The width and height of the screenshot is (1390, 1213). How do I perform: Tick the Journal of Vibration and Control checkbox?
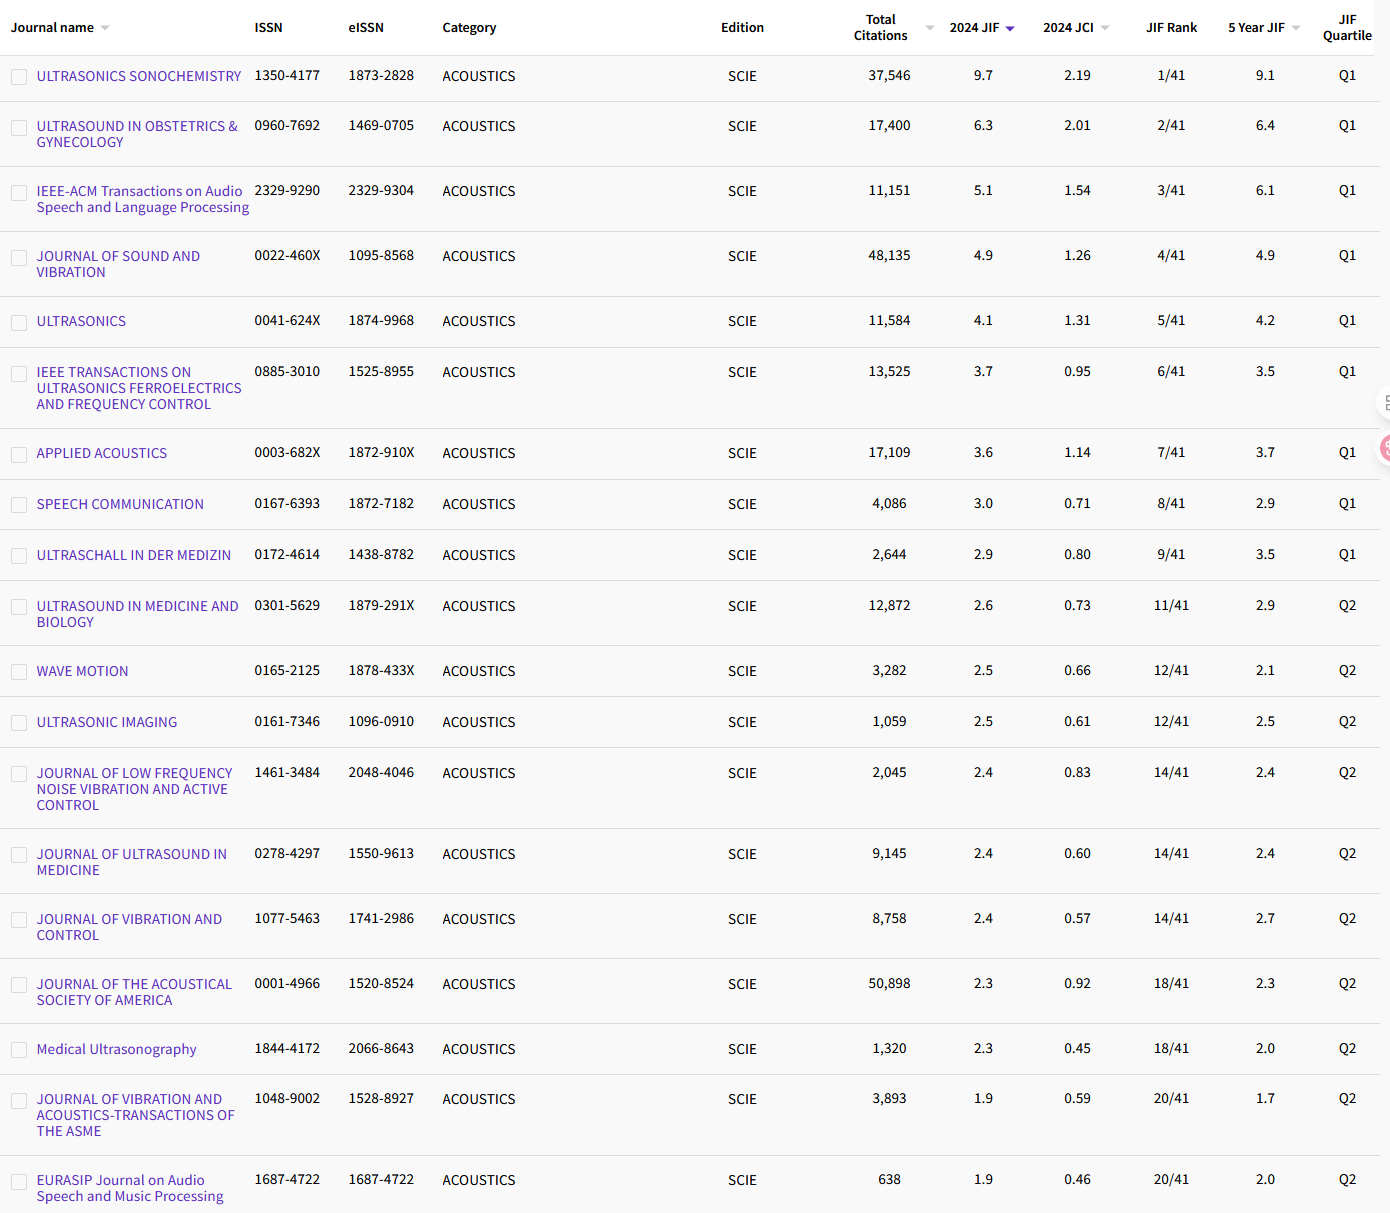click(x=19, y=921)
